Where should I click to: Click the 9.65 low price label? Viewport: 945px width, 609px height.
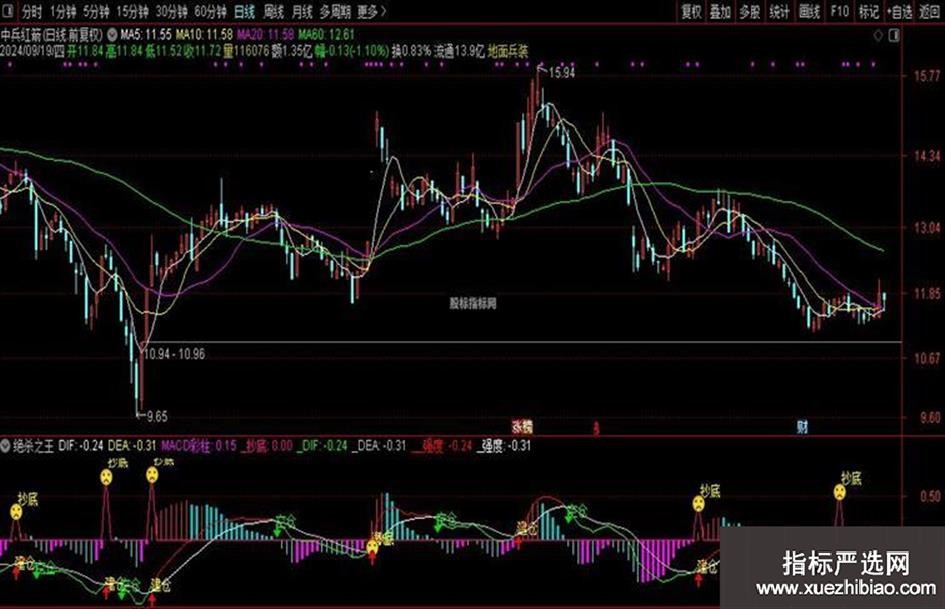click(x=157, y=417)
